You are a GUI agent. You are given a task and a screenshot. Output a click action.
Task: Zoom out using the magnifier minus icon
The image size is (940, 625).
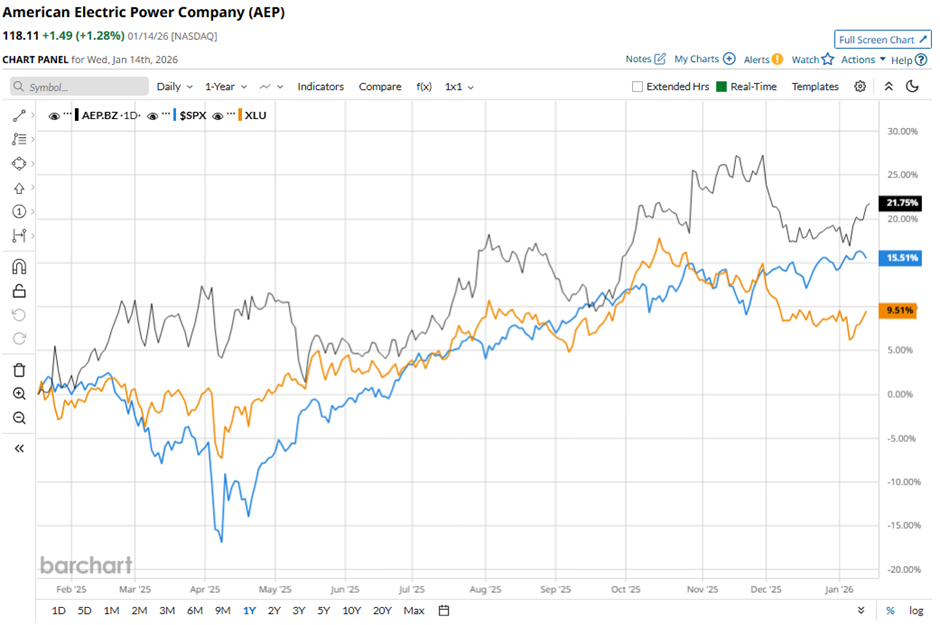[x=19, y=418]
